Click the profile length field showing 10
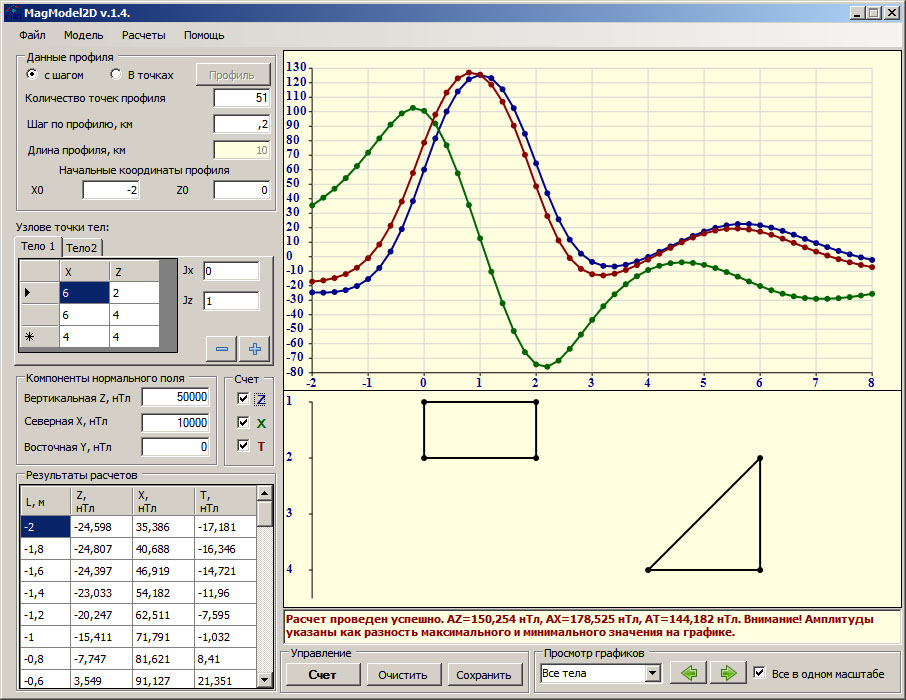Image resolution: width=906 pixels, height=700 pixels. click(x=242, y=150)
